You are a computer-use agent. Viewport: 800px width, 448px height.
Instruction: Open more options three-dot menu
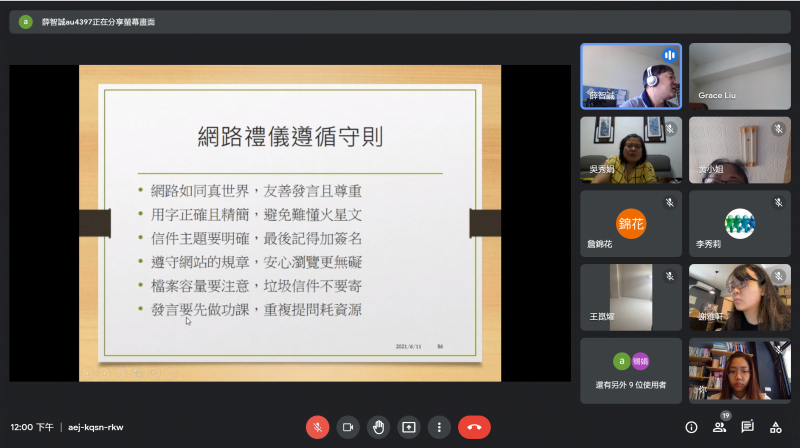(x=439, y=427)
